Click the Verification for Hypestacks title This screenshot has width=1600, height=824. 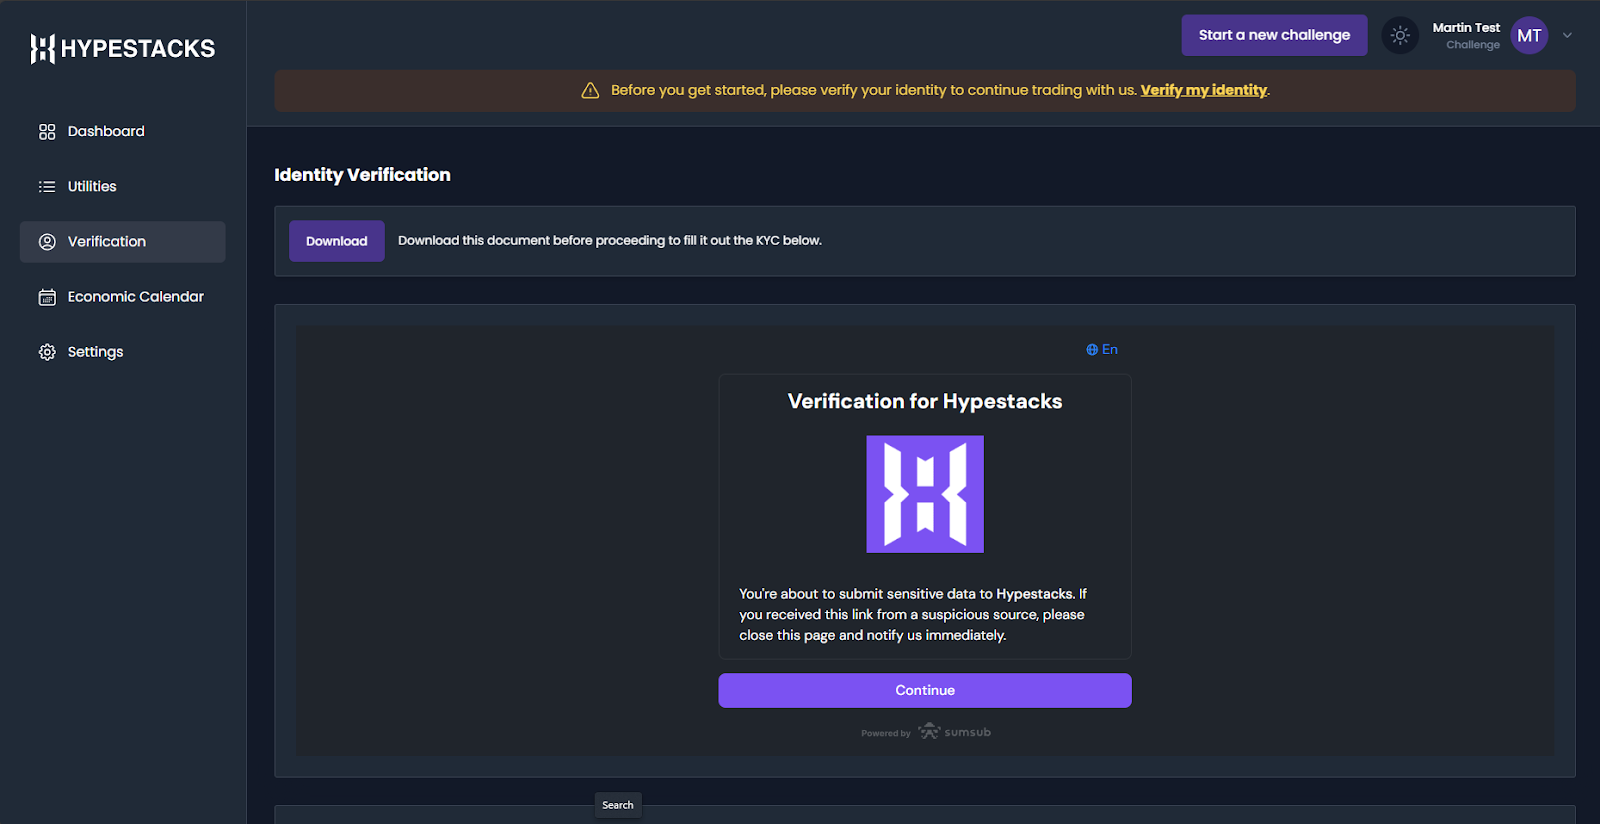click(x=925, y=401)
